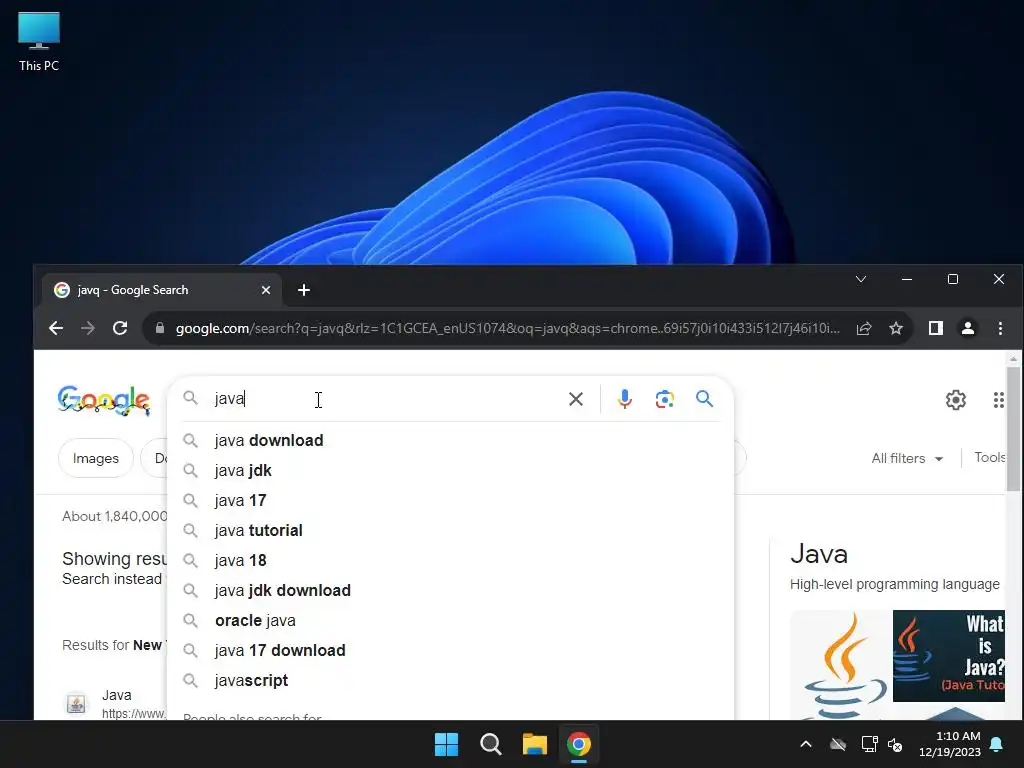This screenshot has height=768, width=1024.
Task: Open network status tray icon
Action: coord(869,744)
